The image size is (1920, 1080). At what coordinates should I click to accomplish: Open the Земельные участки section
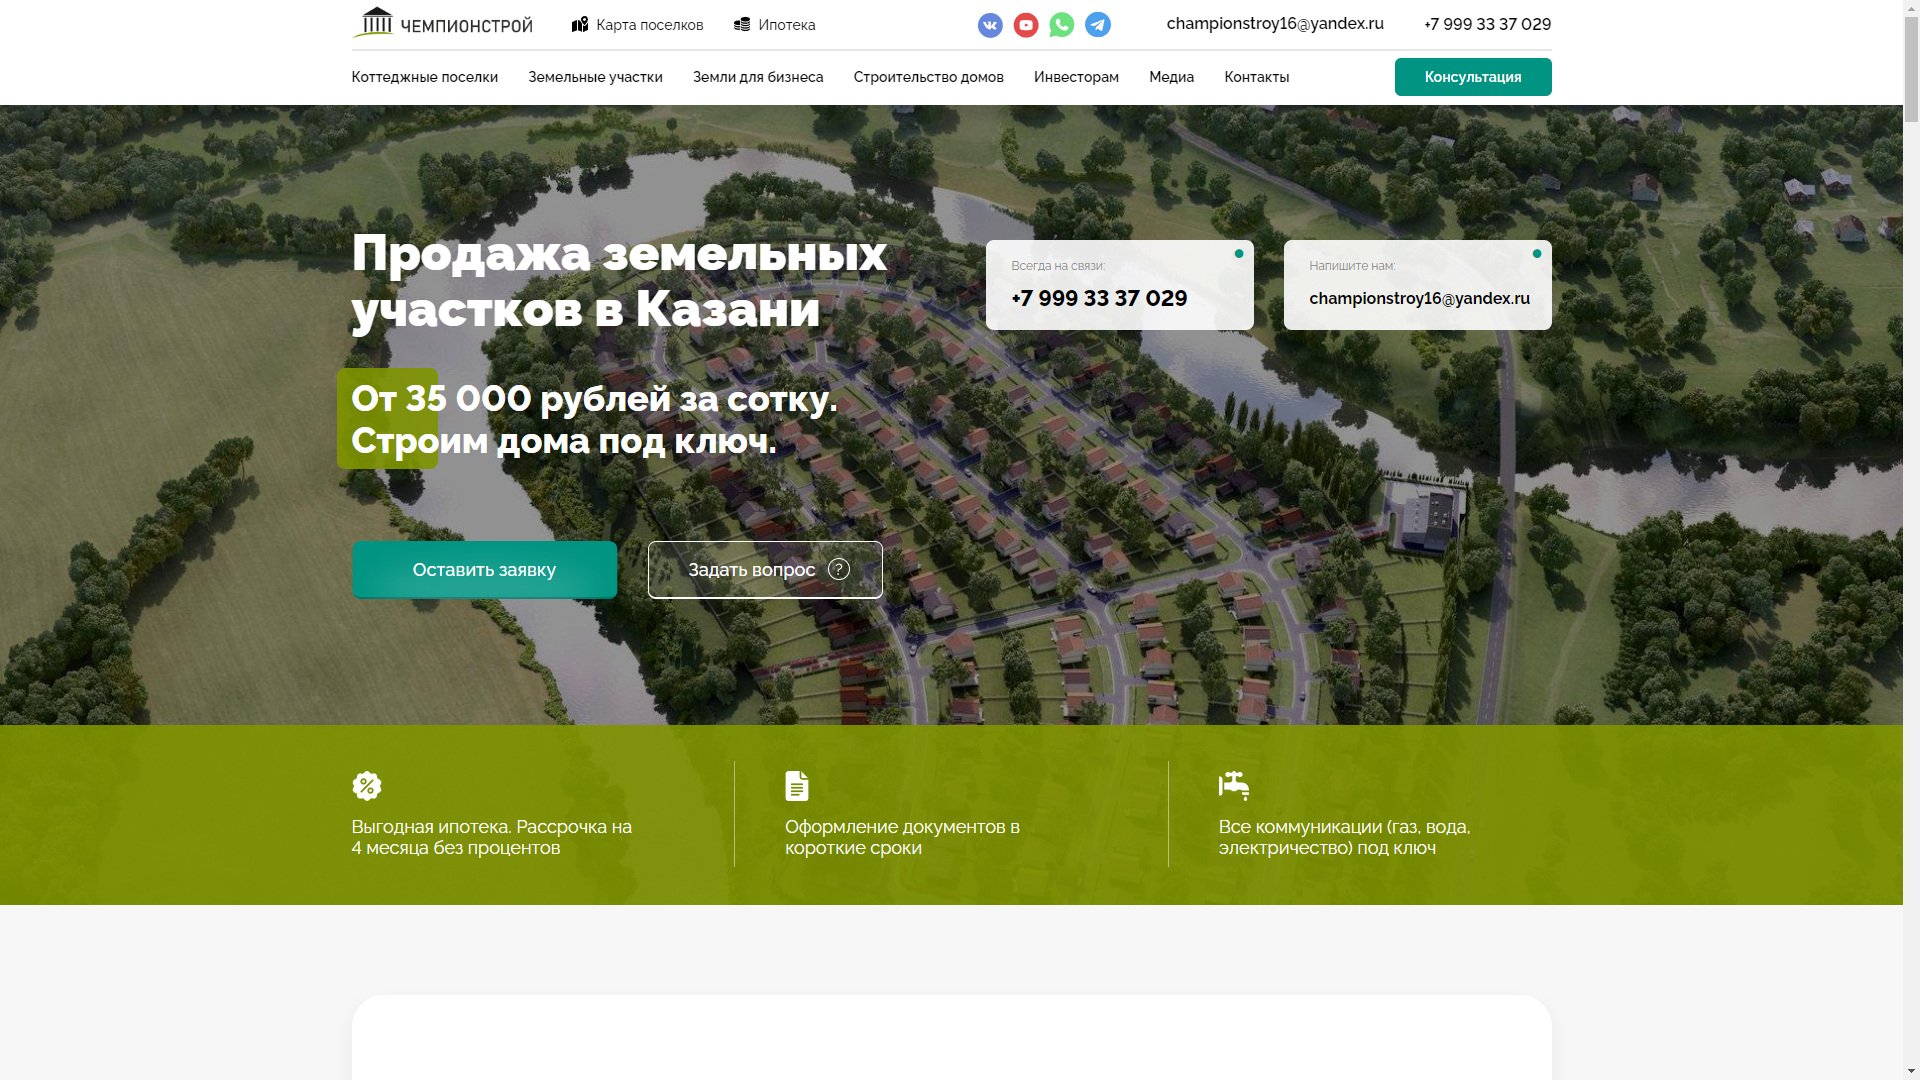[x=595, y=77]
